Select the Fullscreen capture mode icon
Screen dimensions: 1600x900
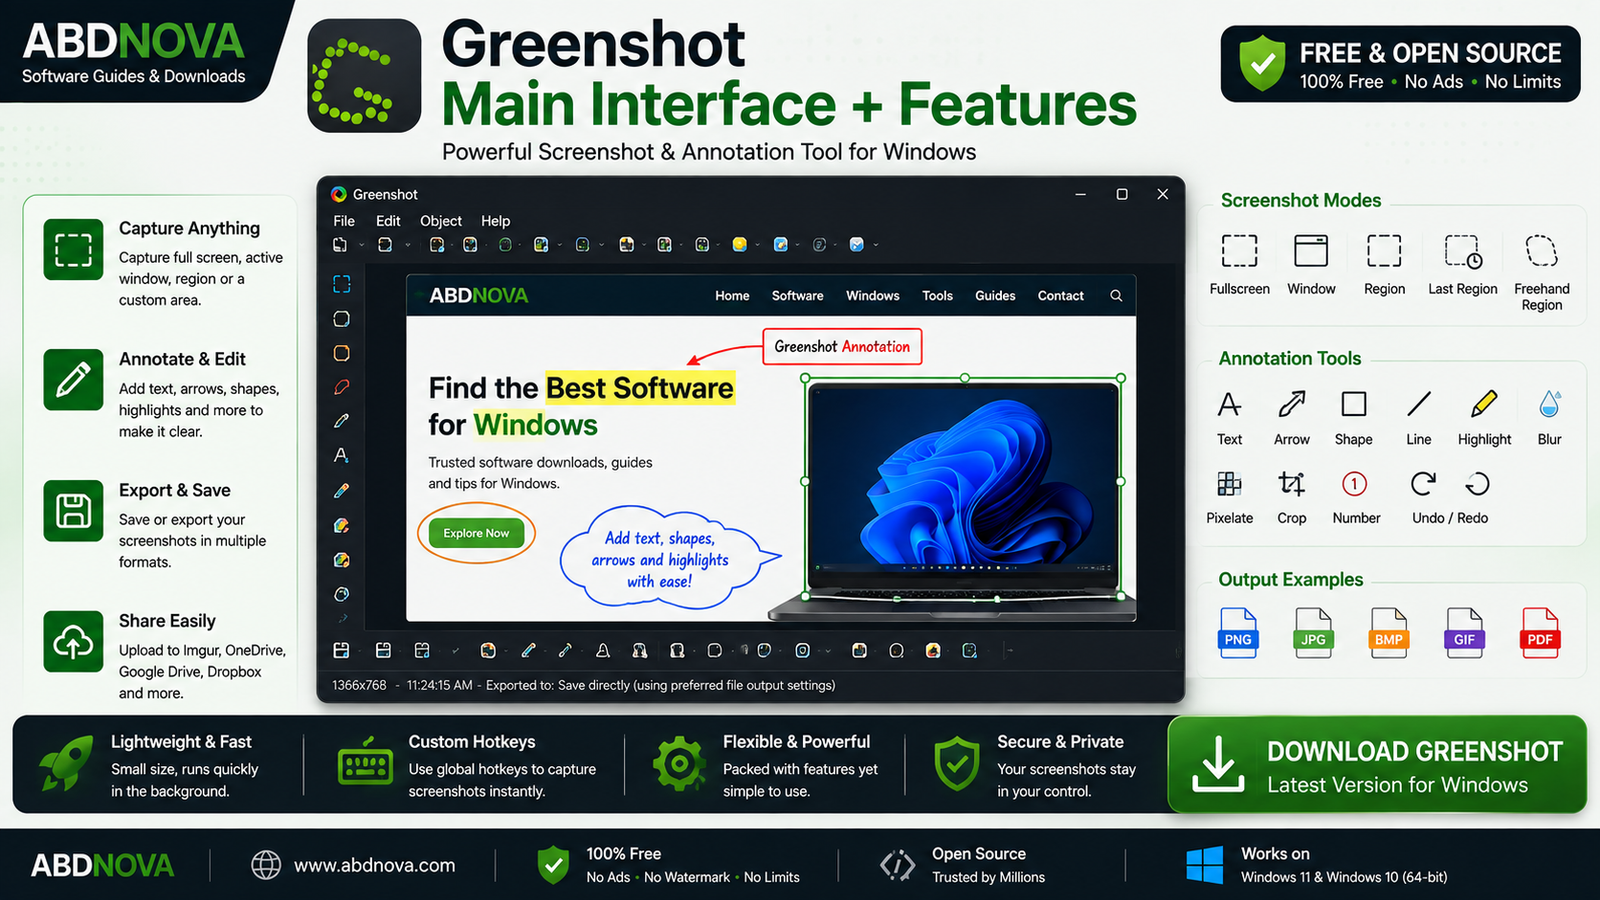point(1239,250)
